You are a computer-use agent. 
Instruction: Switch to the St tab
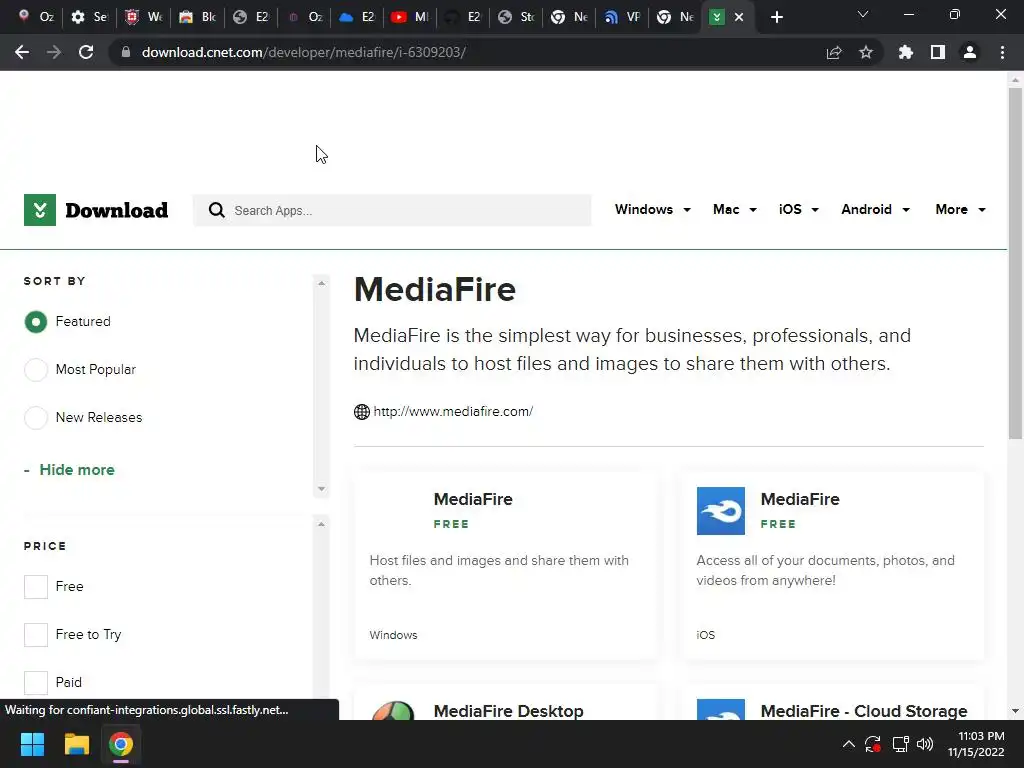[515, 17]
